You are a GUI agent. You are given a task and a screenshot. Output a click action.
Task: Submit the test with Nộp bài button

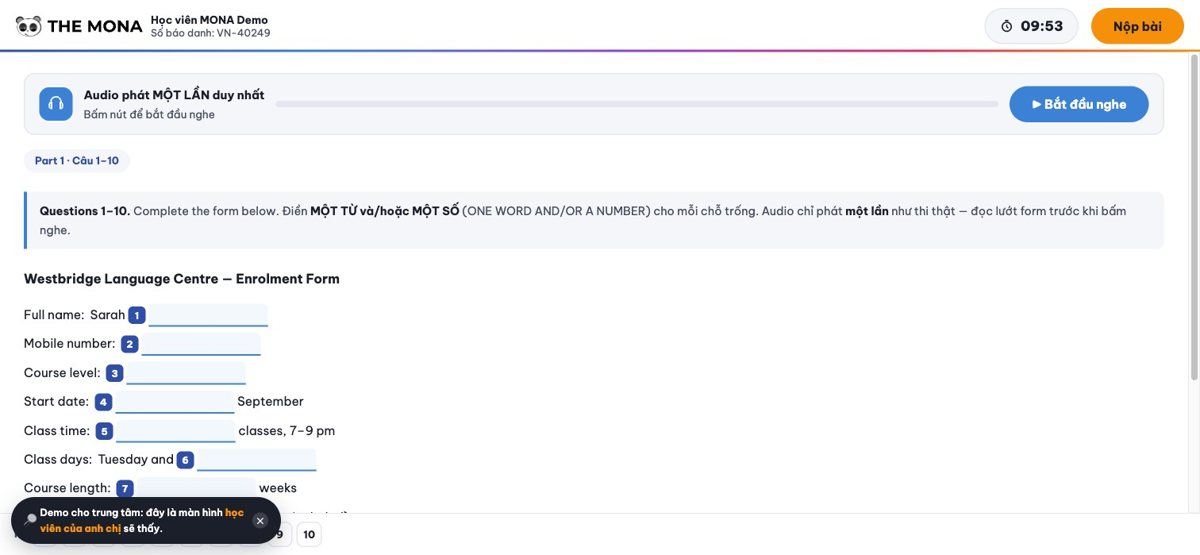[1137, 26]
